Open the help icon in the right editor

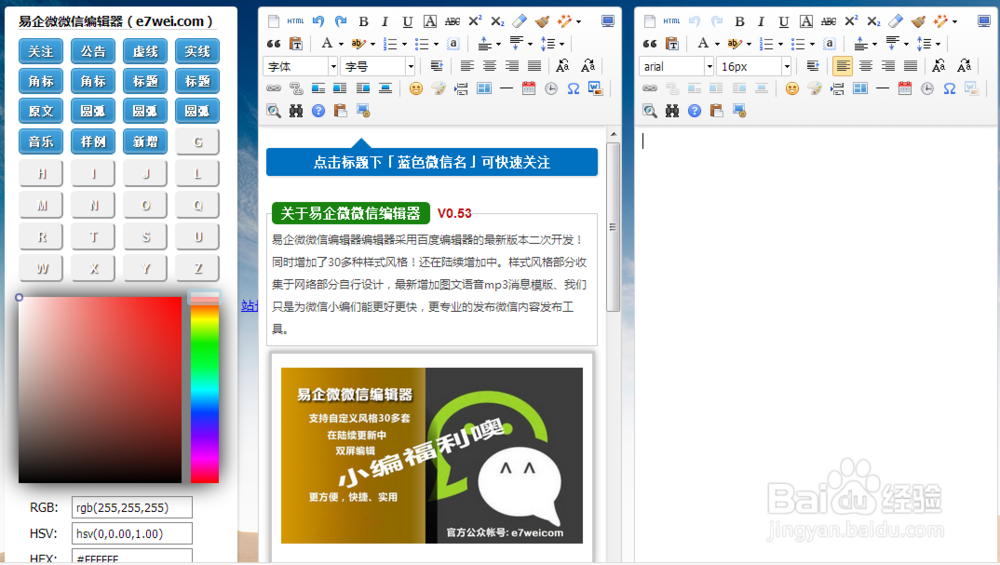pyautogui.click(x=695, y=111)
